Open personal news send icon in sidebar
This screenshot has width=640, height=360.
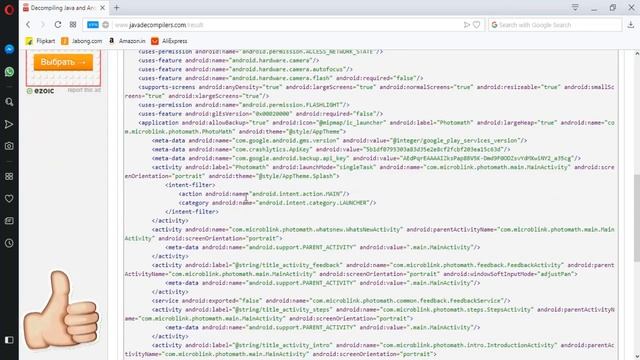point(9,124)
